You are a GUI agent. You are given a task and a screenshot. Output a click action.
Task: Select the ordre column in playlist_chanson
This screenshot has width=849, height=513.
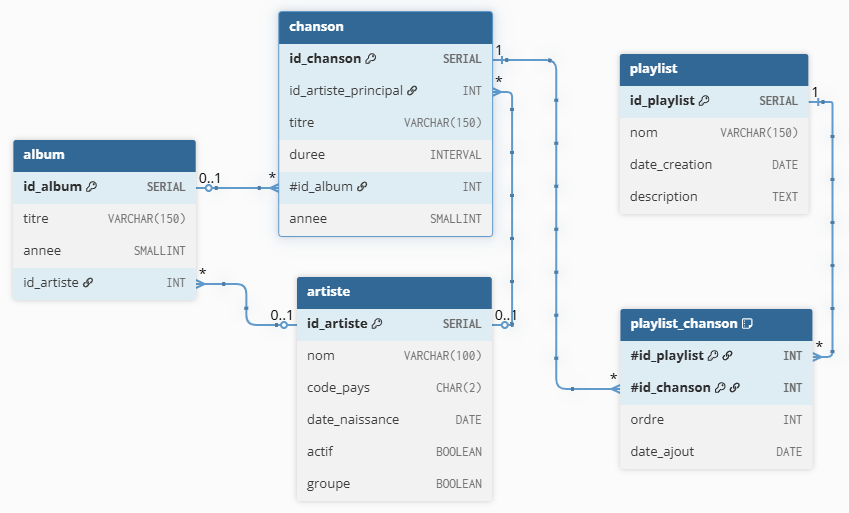click(x=716, y=420)
